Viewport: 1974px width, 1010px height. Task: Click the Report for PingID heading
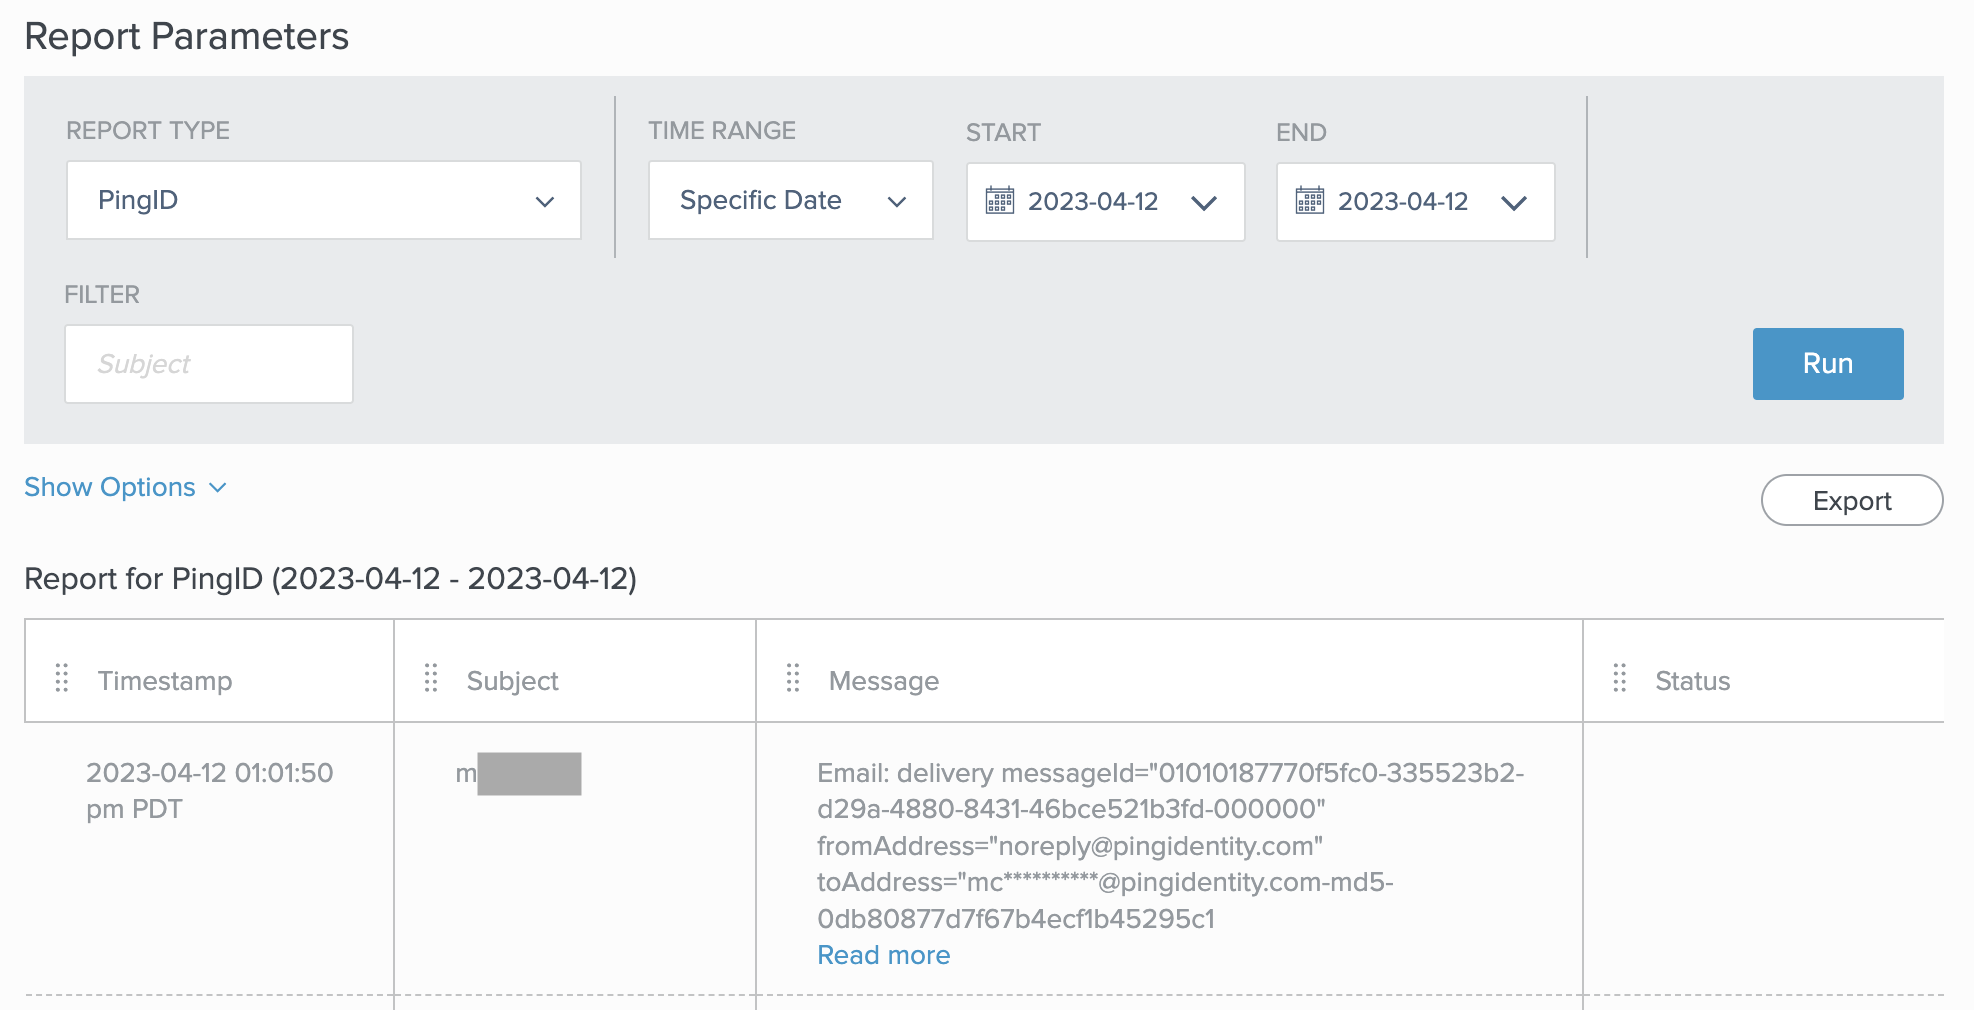(331, 579)
